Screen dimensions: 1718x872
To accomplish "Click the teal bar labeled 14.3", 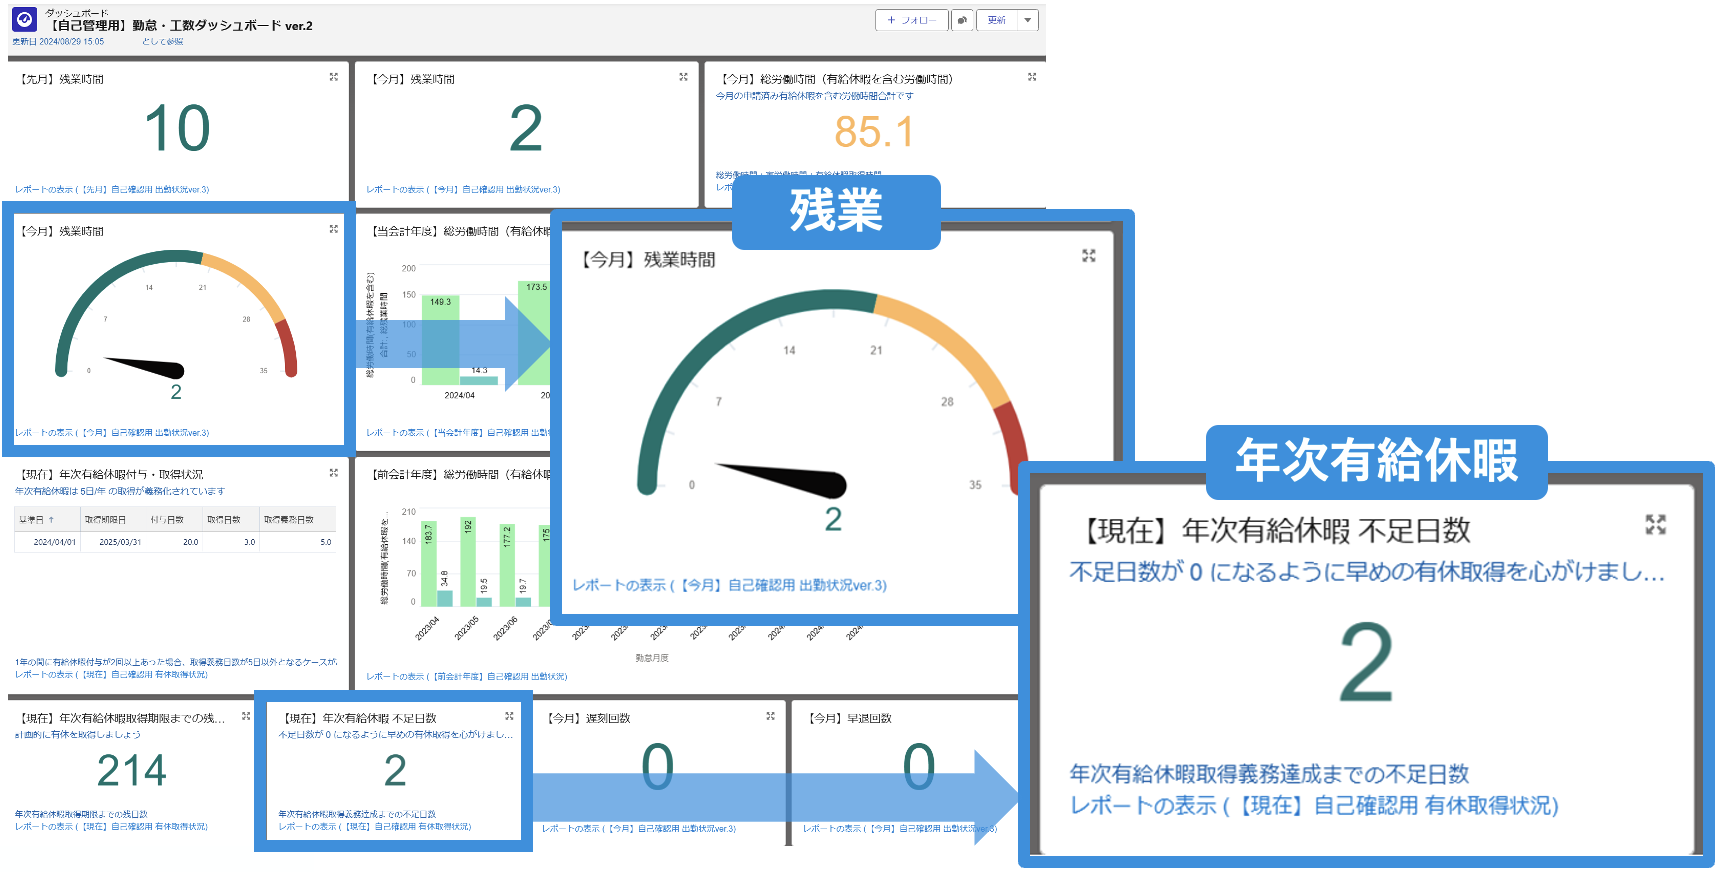I will (x=479, y=380).
